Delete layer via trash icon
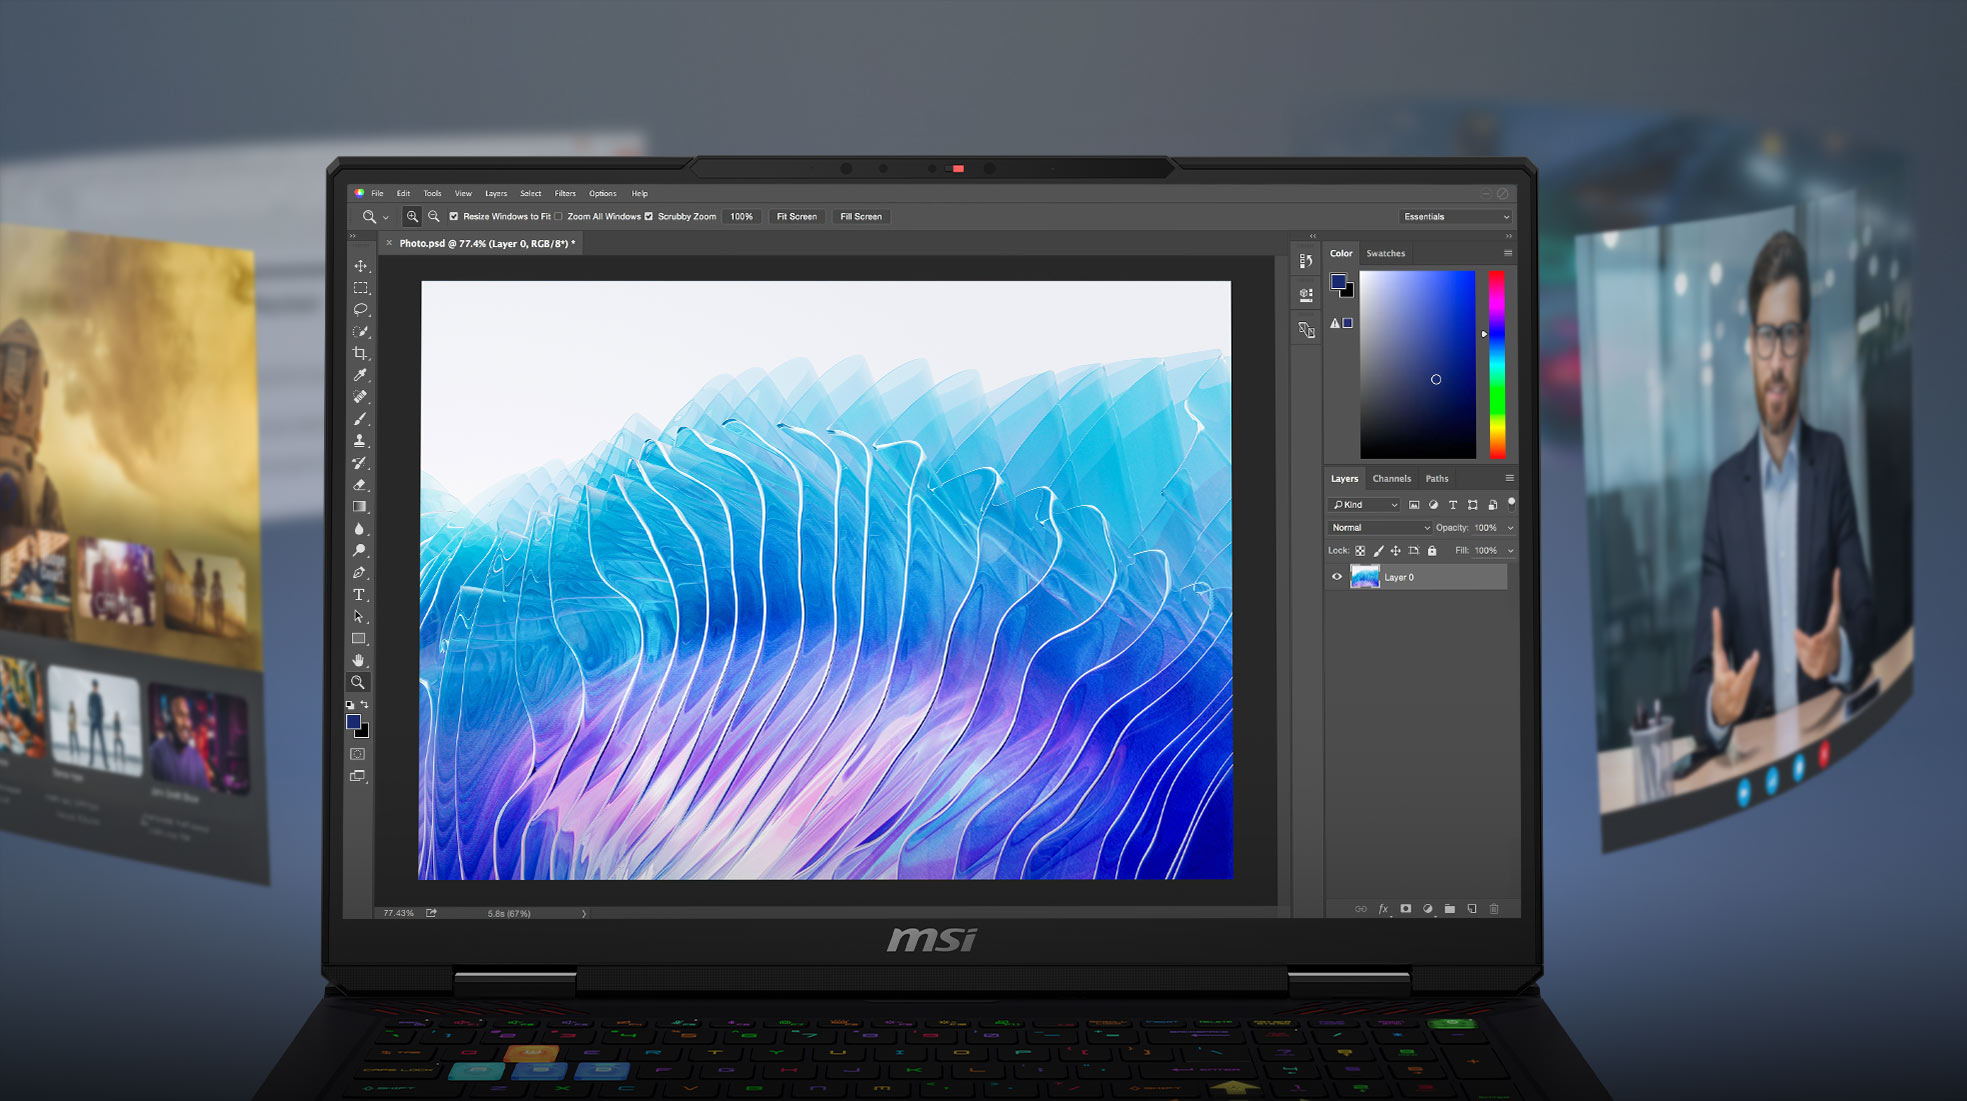The image size is (1967, 1101). [x=1493, y=909]
